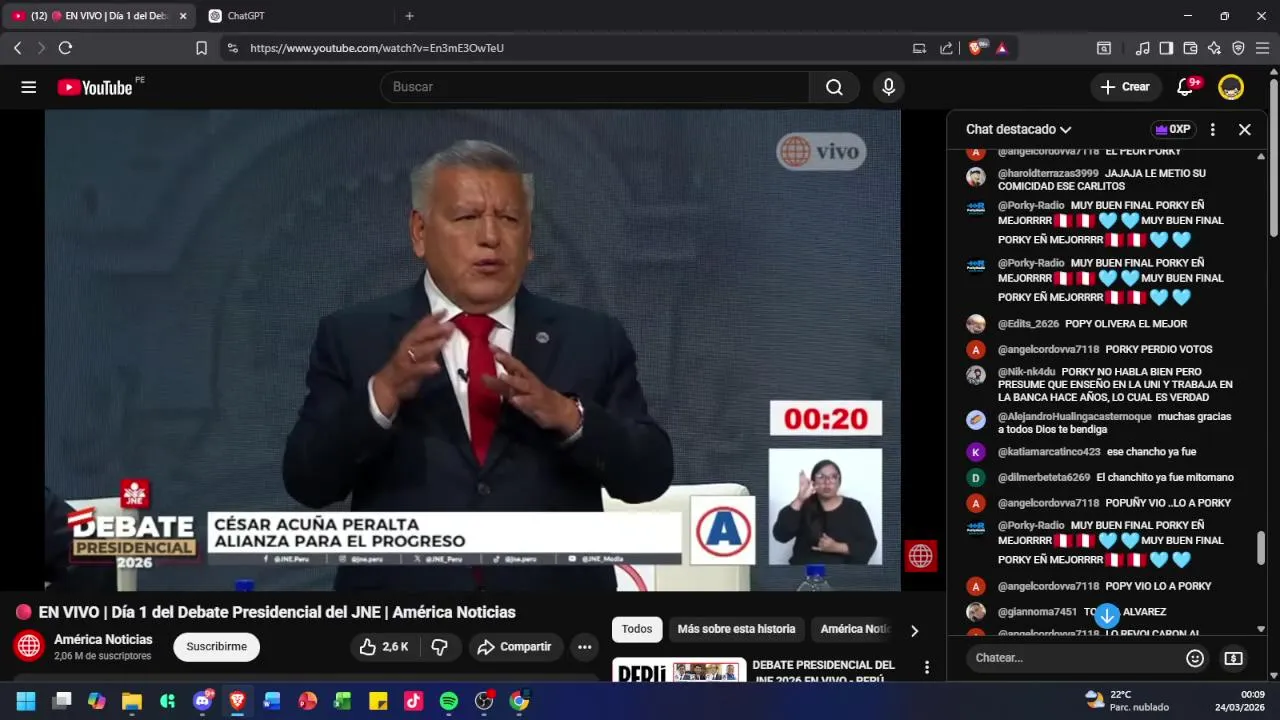
Task: Share the video via Compartir
Action: tap(515, 647)
